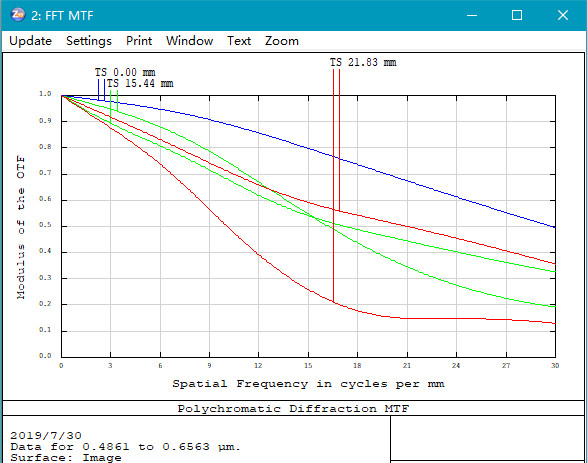Click the 2019/7/30 date text
Image resolution: width=587 pixels, height=463 pixels.
tap(46, 436)
